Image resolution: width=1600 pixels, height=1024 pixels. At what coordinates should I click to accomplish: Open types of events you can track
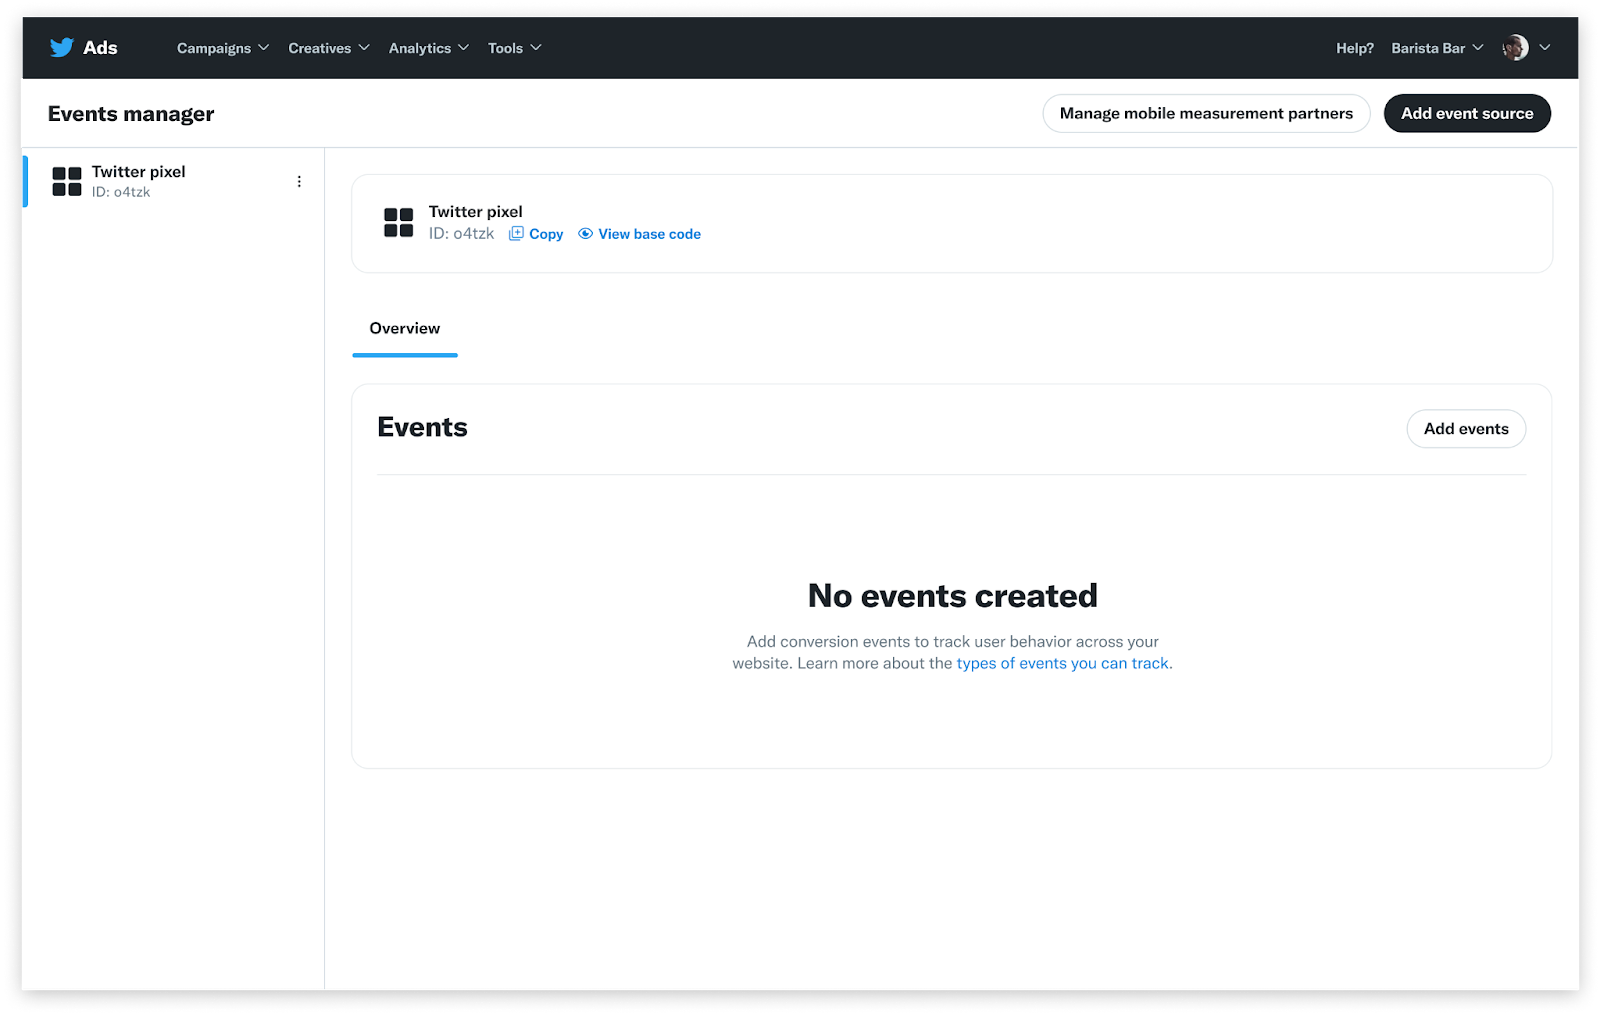pos(1063,662)
